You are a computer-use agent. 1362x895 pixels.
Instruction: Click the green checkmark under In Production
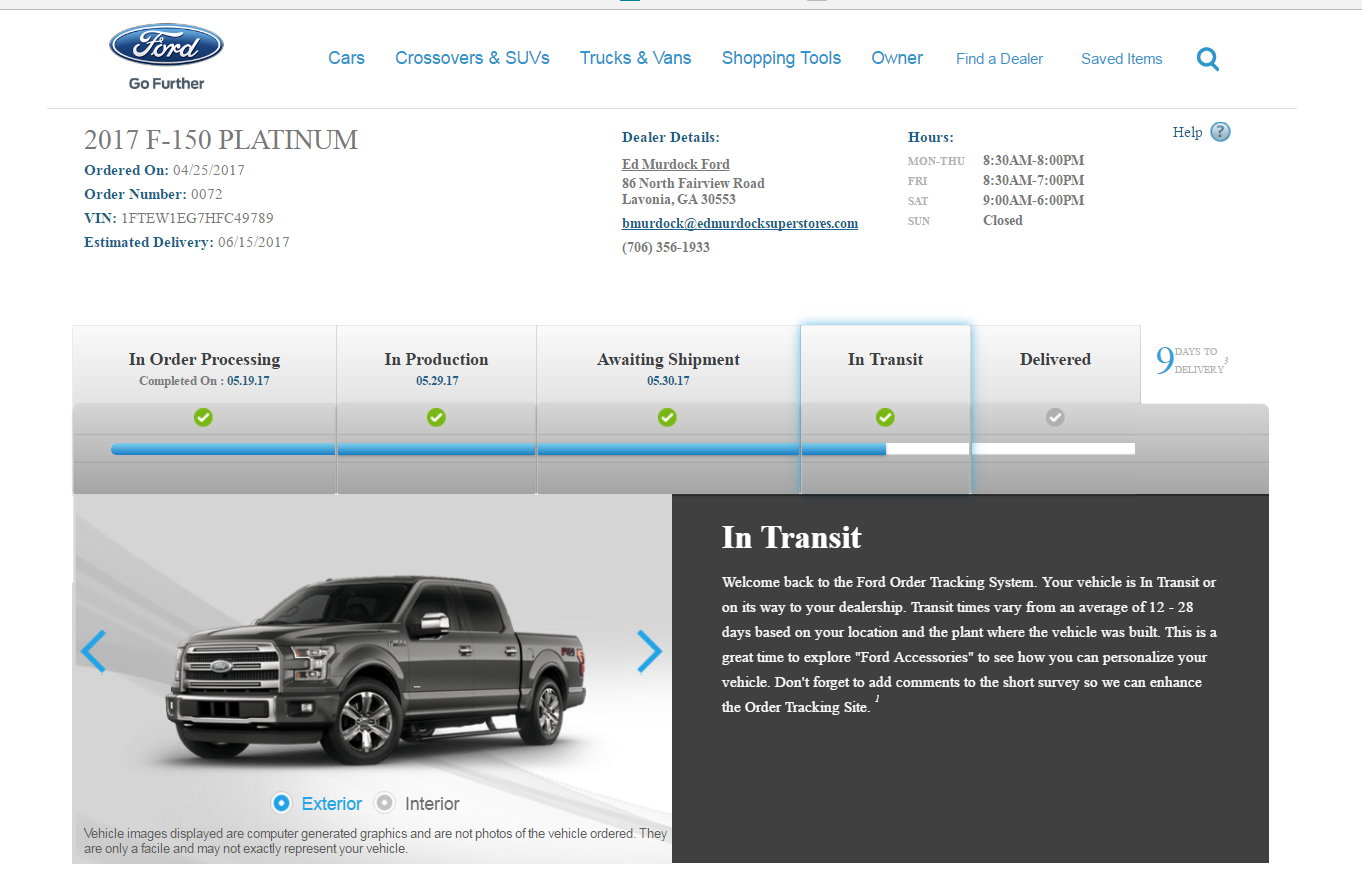[435, 417]
